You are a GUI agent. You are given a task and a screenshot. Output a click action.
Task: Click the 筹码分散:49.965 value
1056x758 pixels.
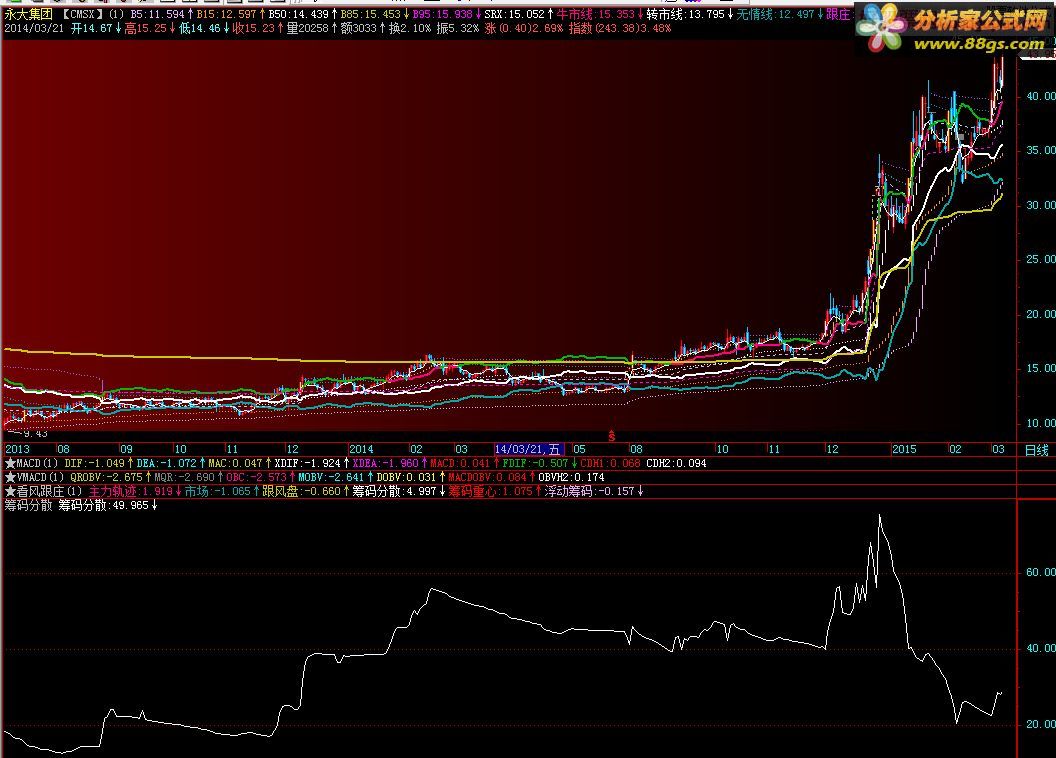click(104, 506)
